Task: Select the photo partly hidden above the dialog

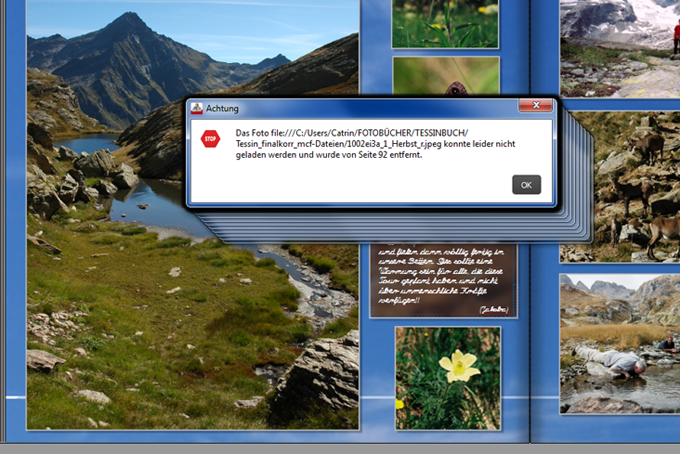Action: (446, 75)
